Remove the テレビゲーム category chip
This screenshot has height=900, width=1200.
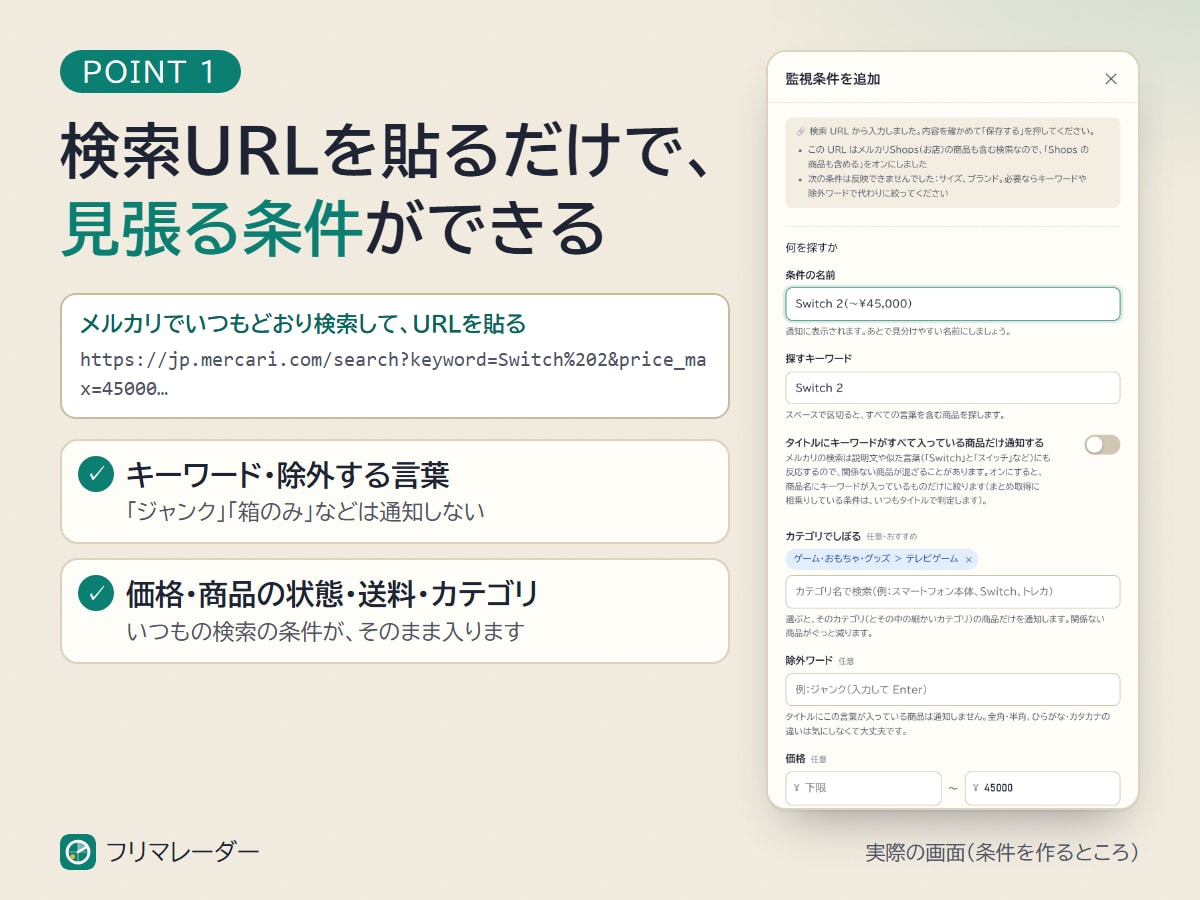click(x=968, y=559)
